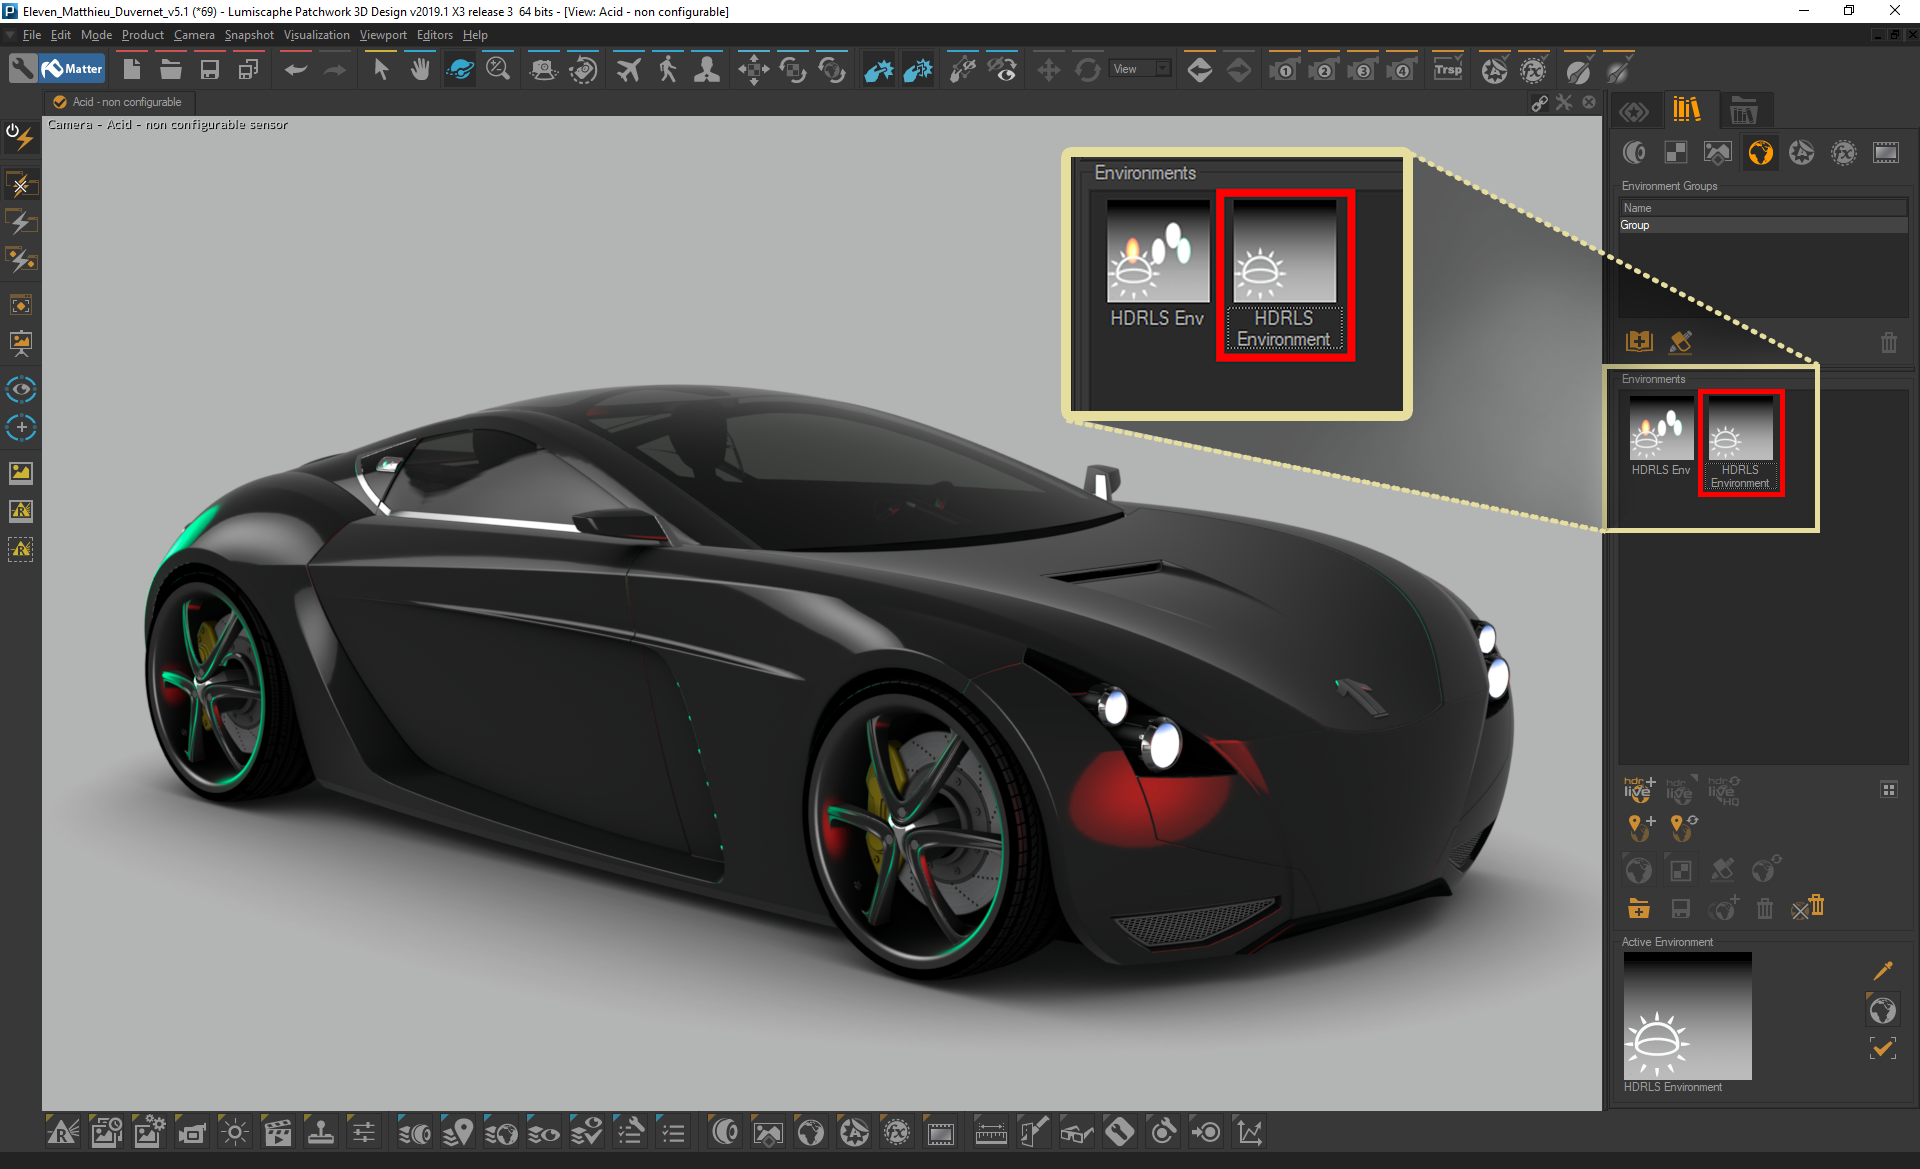Select the hand pan tool
This screenshot has width=1920, height=1169.
pos(420,69)
